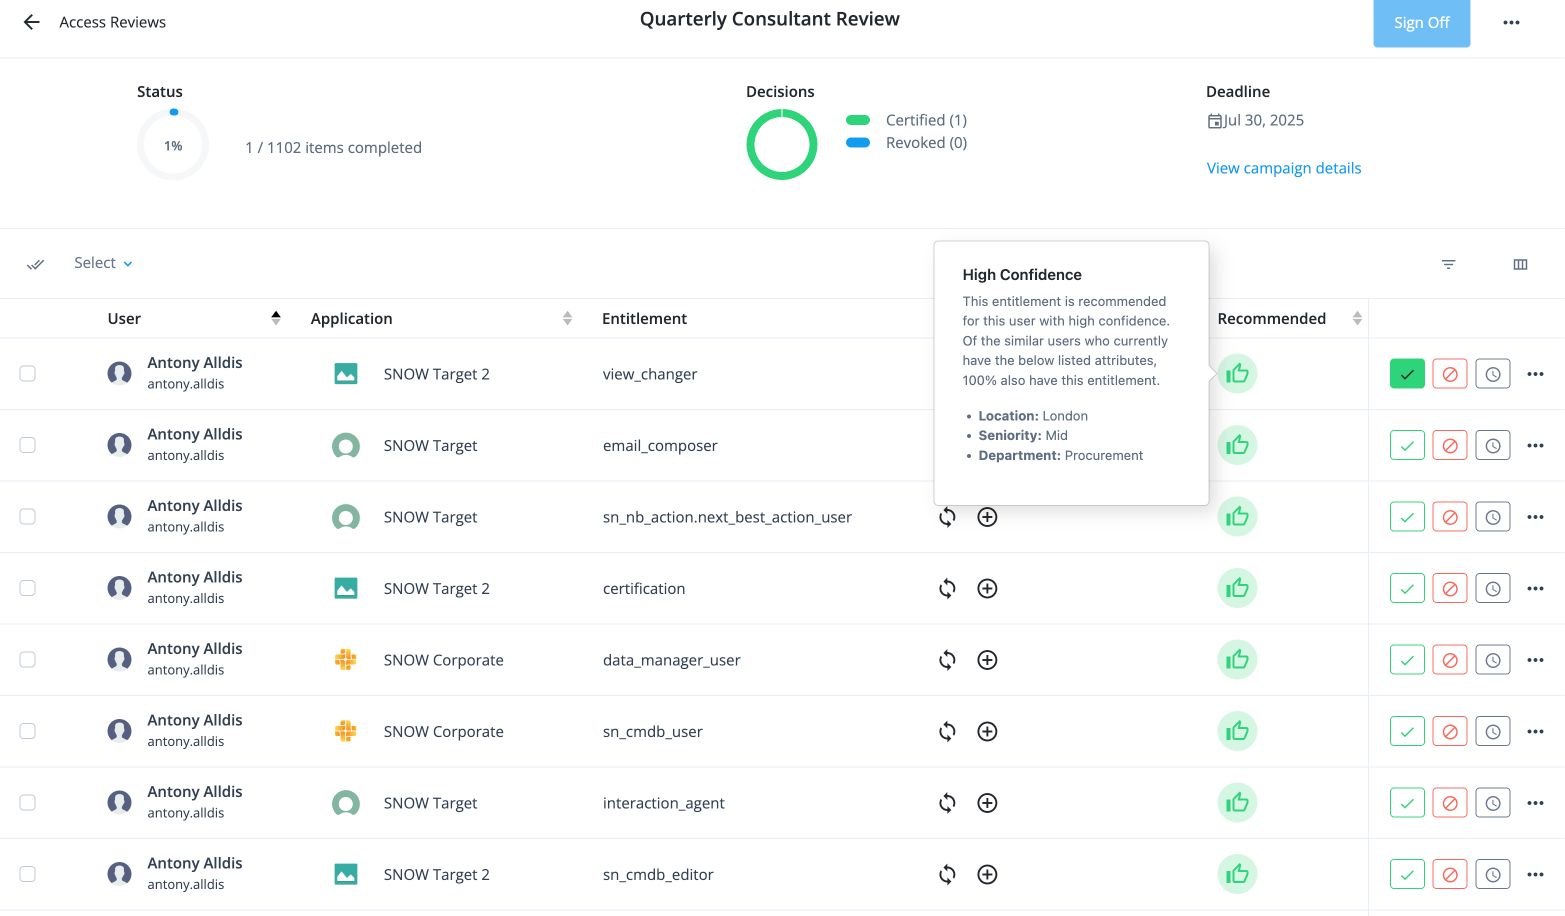
Task: Click the filter icon above the table
Action: pos(1448,263)
